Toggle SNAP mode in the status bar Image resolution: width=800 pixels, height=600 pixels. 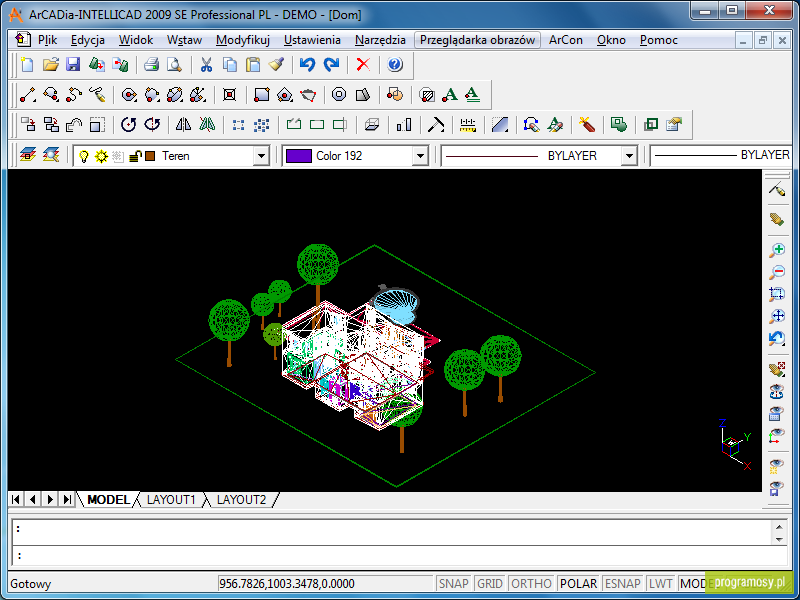coord(453,584)
